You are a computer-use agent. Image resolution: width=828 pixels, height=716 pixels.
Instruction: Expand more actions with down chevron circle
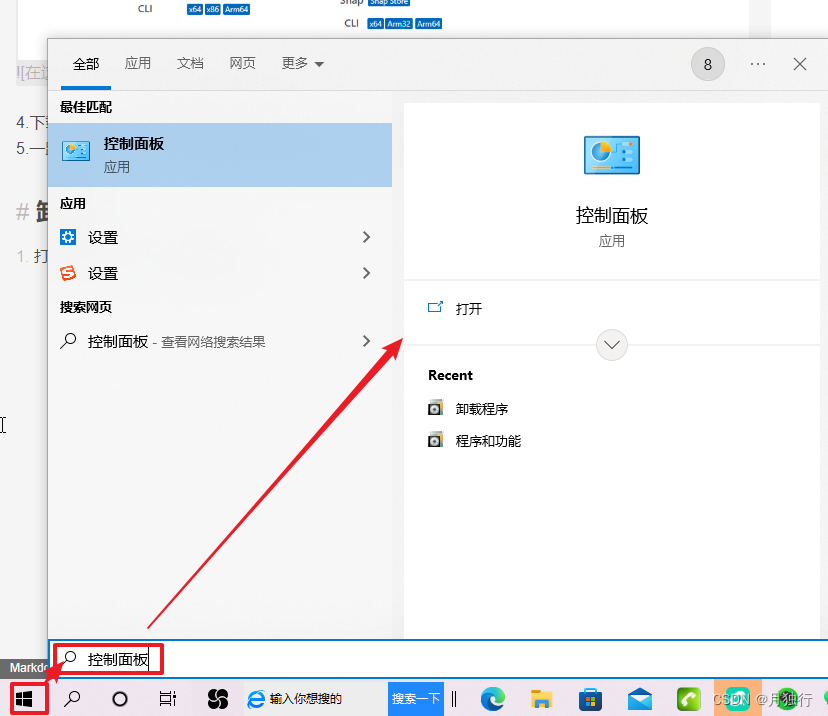[x=611, y=345]
